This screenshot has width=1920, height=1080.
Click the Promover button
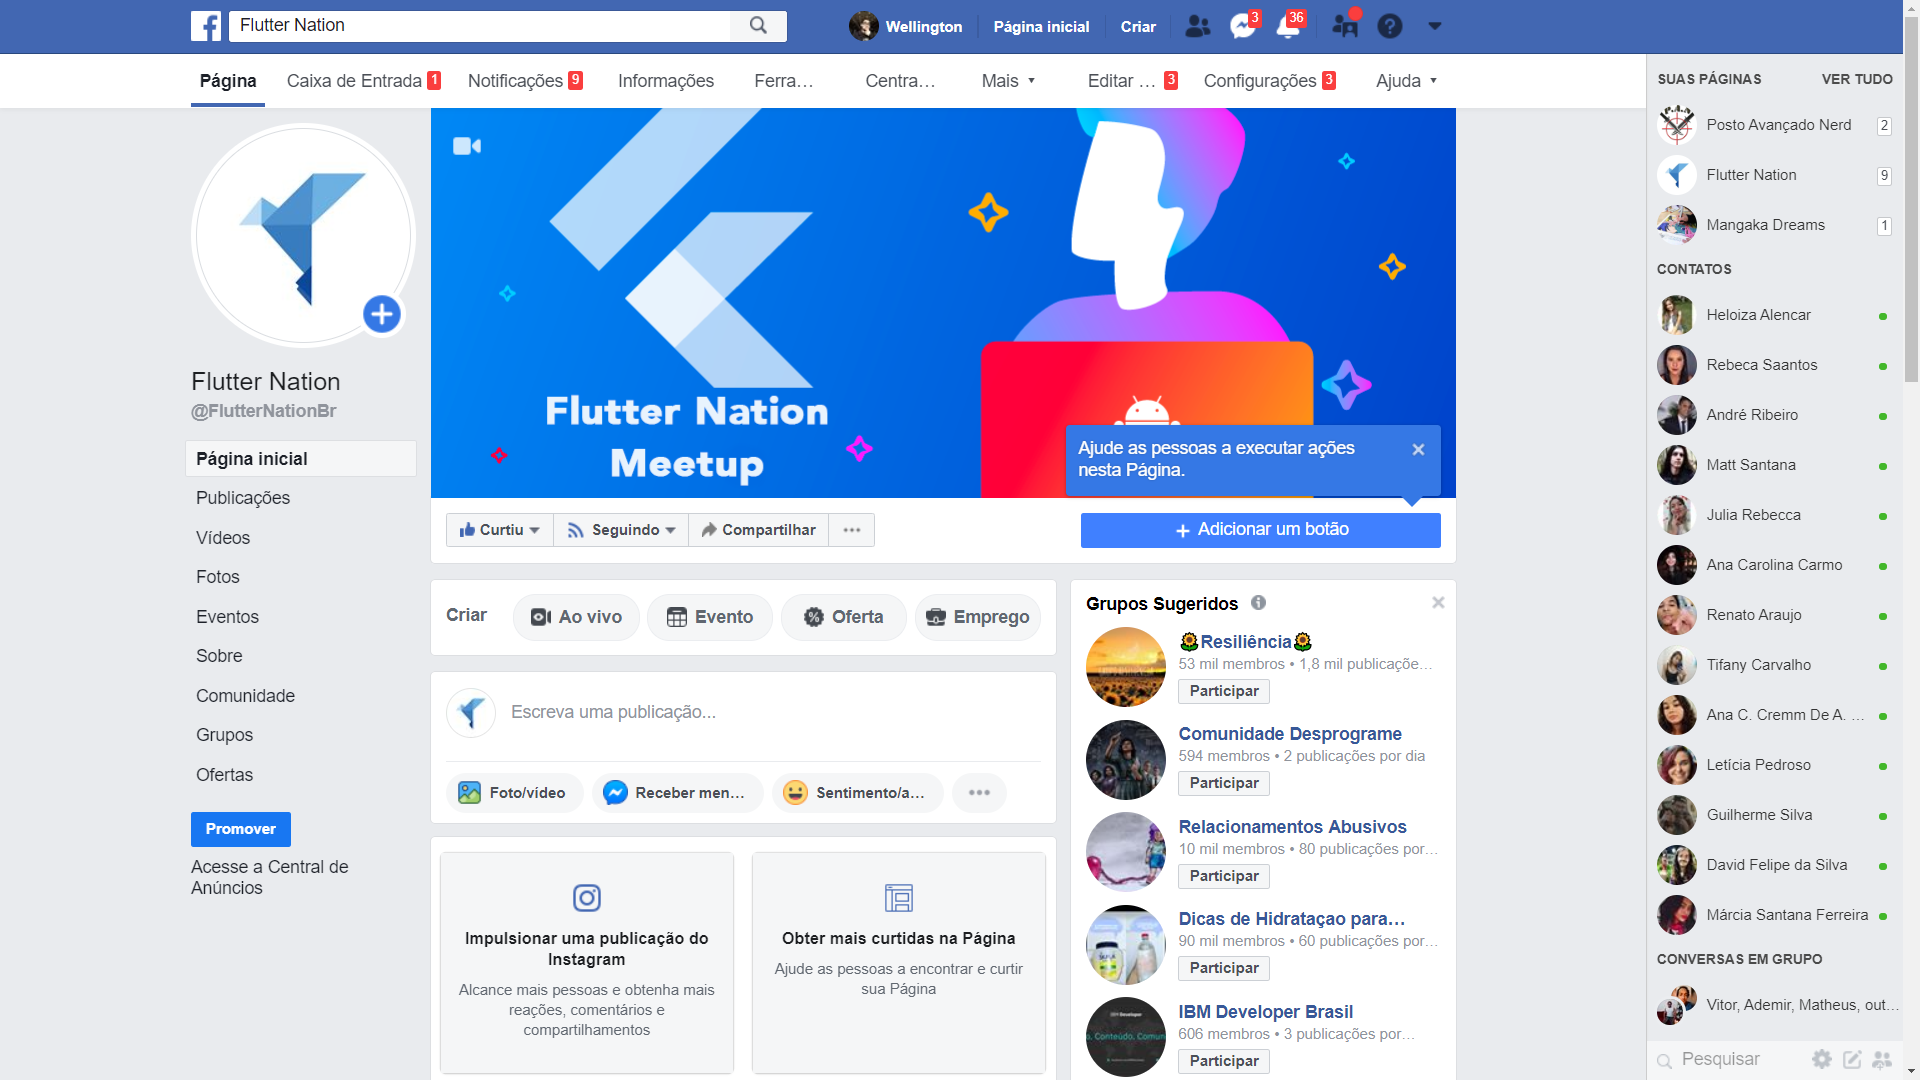pyautogui.click(x=241, y=829)
